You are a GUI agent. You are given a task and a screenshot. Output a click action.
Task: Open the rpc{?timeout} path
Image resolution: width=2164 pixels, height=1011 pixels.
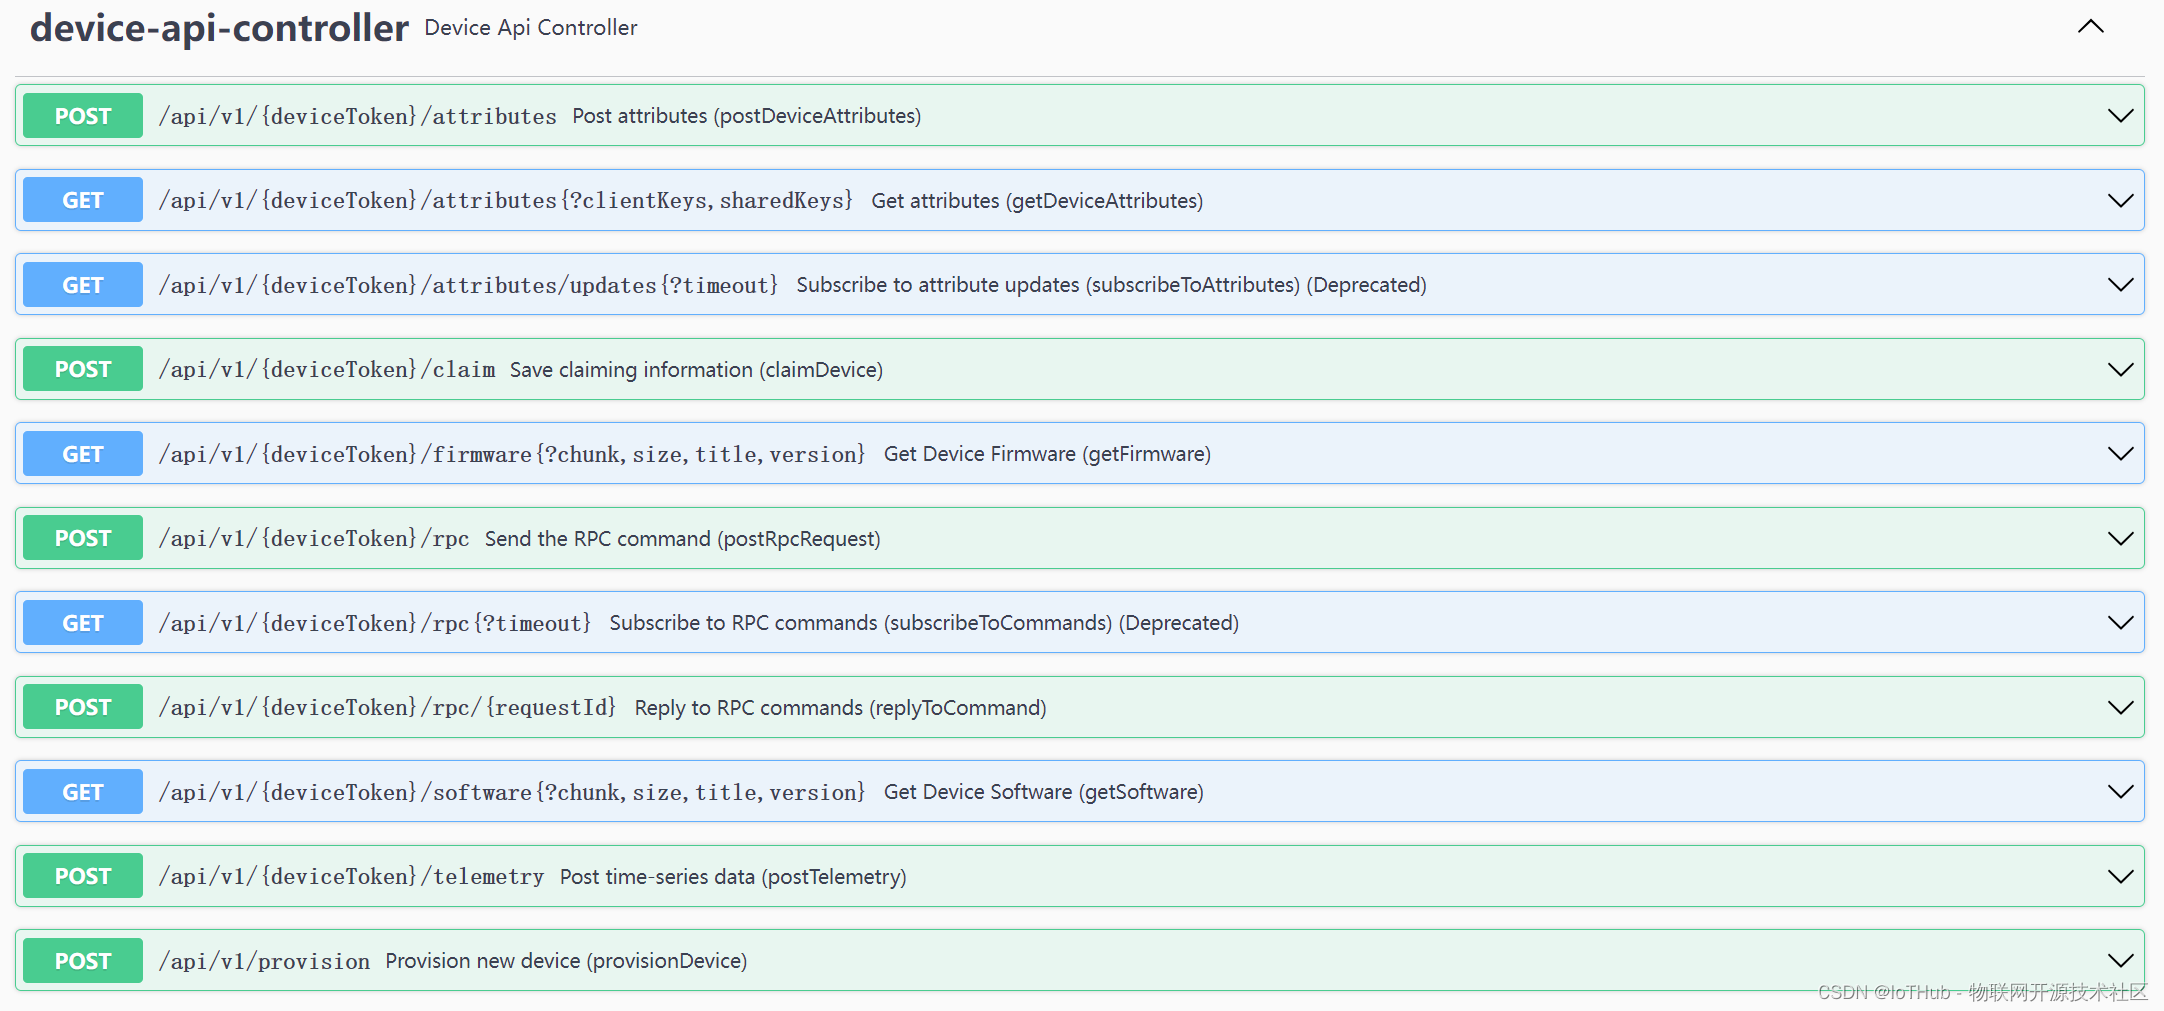pyautogui.click(x=375, y=623)
